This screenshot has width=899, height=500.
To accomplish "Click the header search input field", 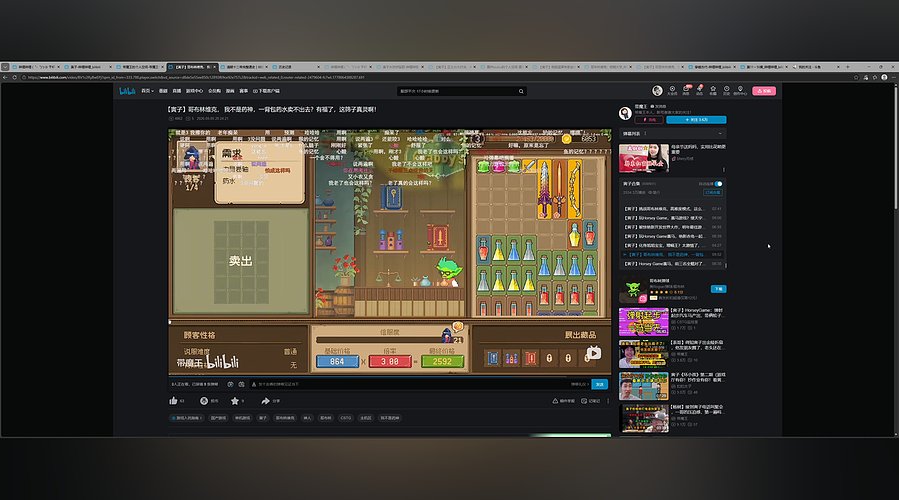I will click(457, 91).
